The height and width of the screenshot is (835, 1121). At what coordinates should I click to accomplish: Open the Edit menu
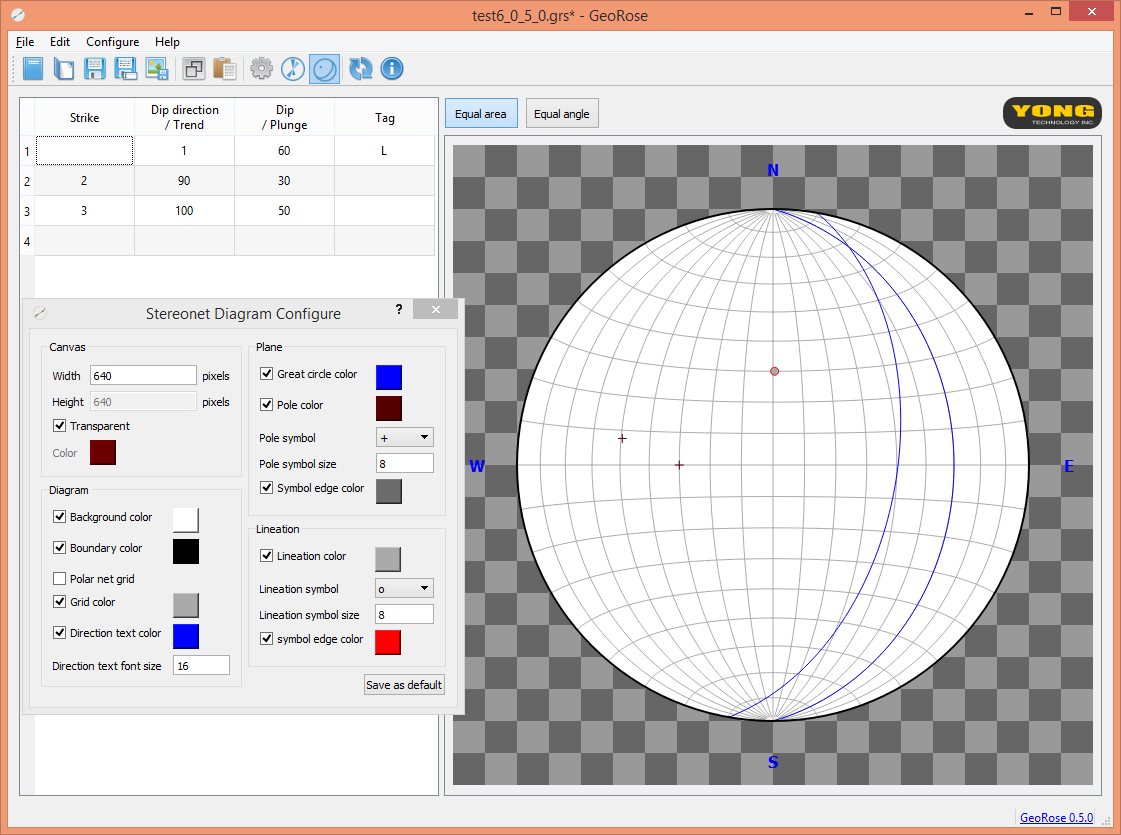point(60,41)
